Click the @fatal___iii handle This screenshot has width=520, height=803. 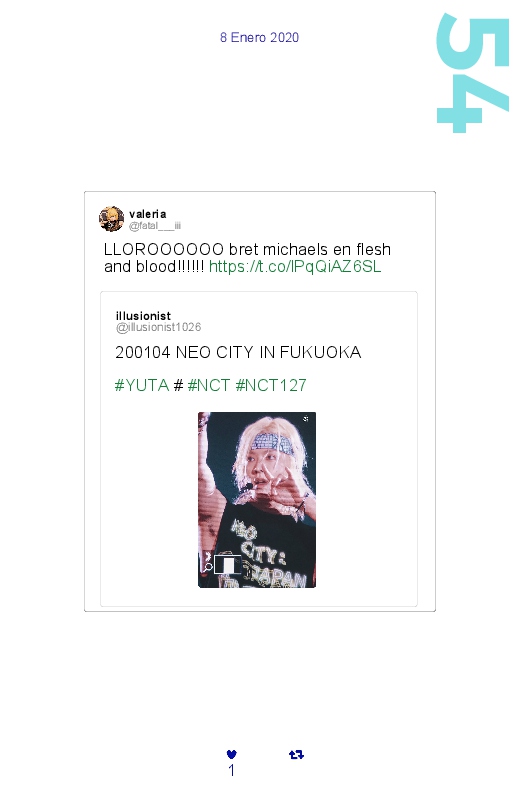pos(155,225)
